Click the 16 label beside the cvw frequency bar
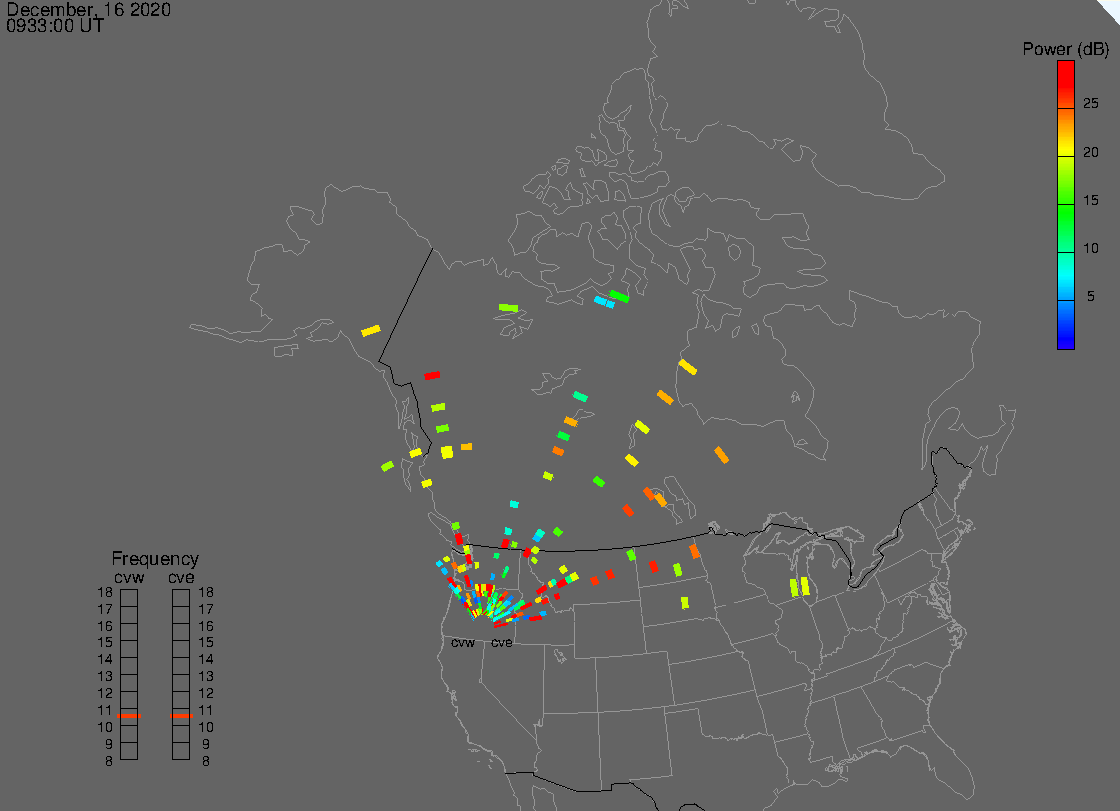Viewport: 1120px width, 811px height. point(105,626)
